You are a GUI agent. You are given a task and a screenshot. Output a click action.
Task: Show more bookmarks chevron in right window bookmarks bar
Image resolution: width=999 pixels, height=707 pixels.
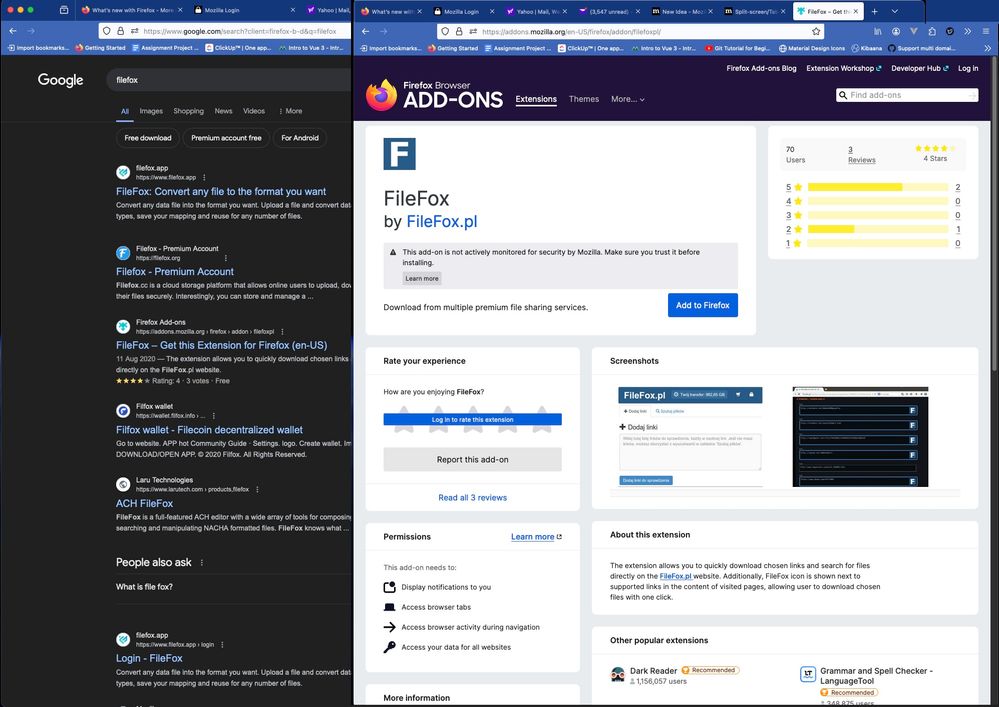pyautogui.click(x=987, y=48)
